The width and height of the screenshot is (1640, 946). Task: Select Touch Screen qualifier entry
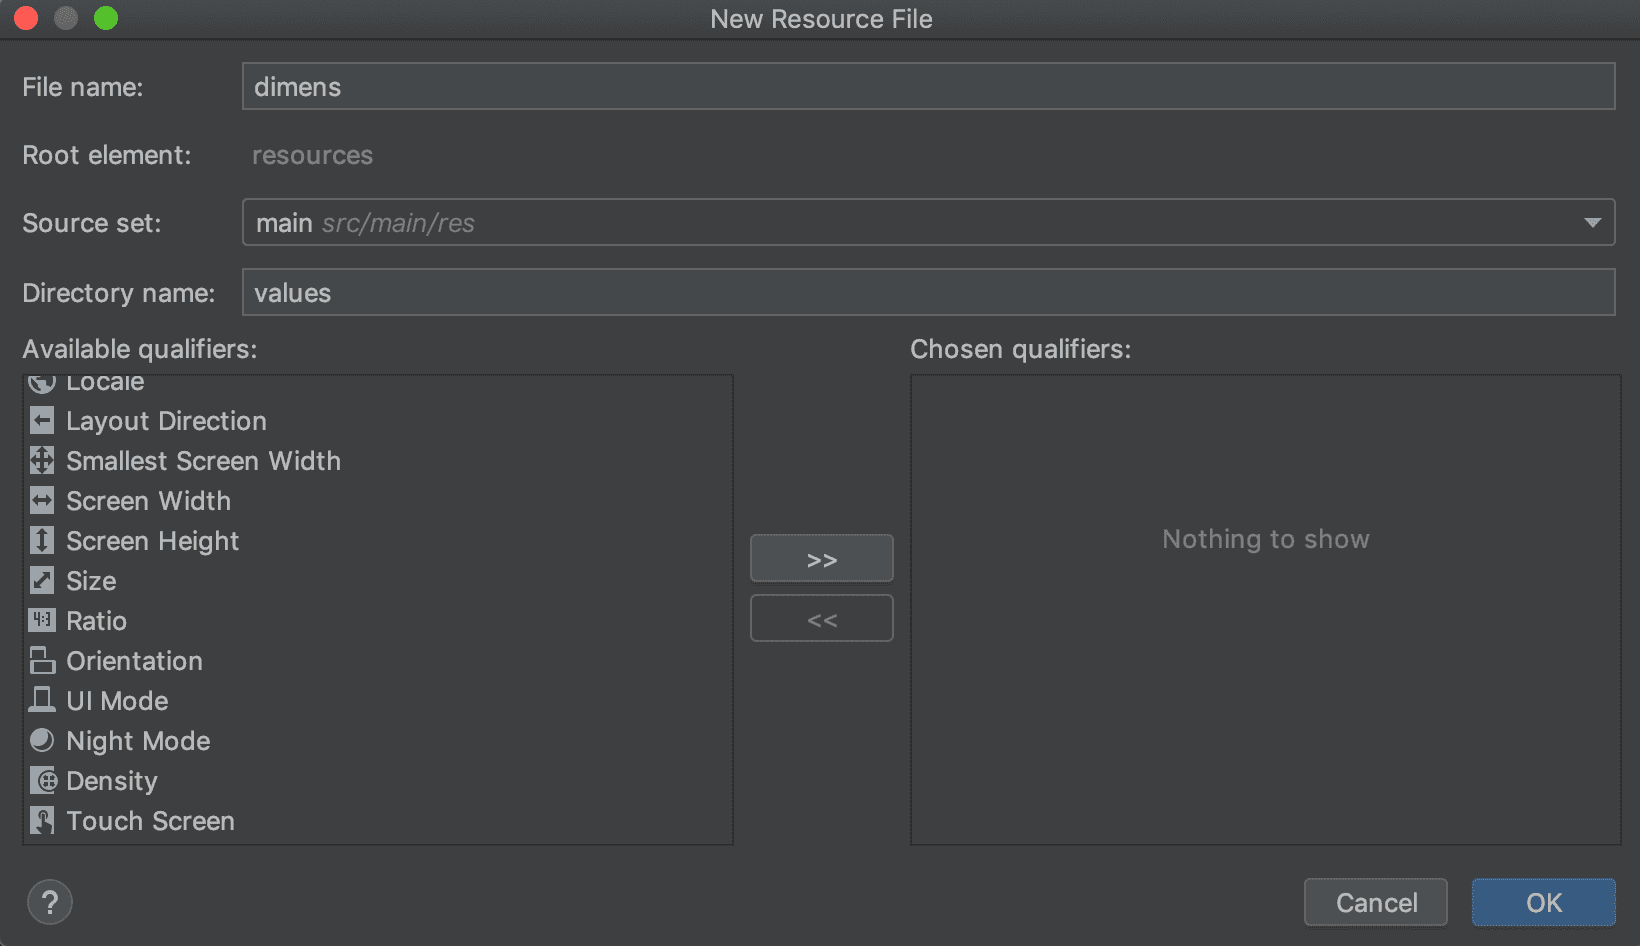pos(150,821)
